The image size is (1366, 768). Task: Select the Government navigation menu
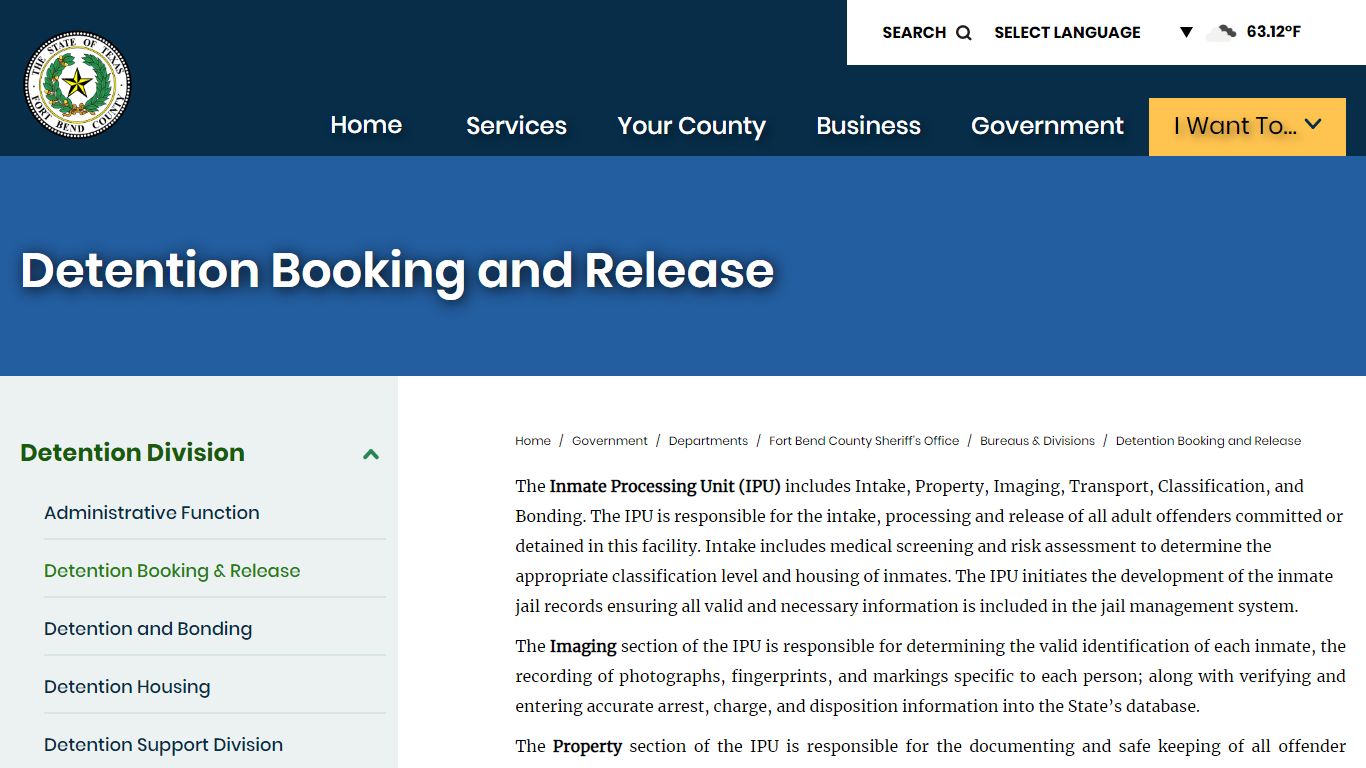click(1046, 126)
